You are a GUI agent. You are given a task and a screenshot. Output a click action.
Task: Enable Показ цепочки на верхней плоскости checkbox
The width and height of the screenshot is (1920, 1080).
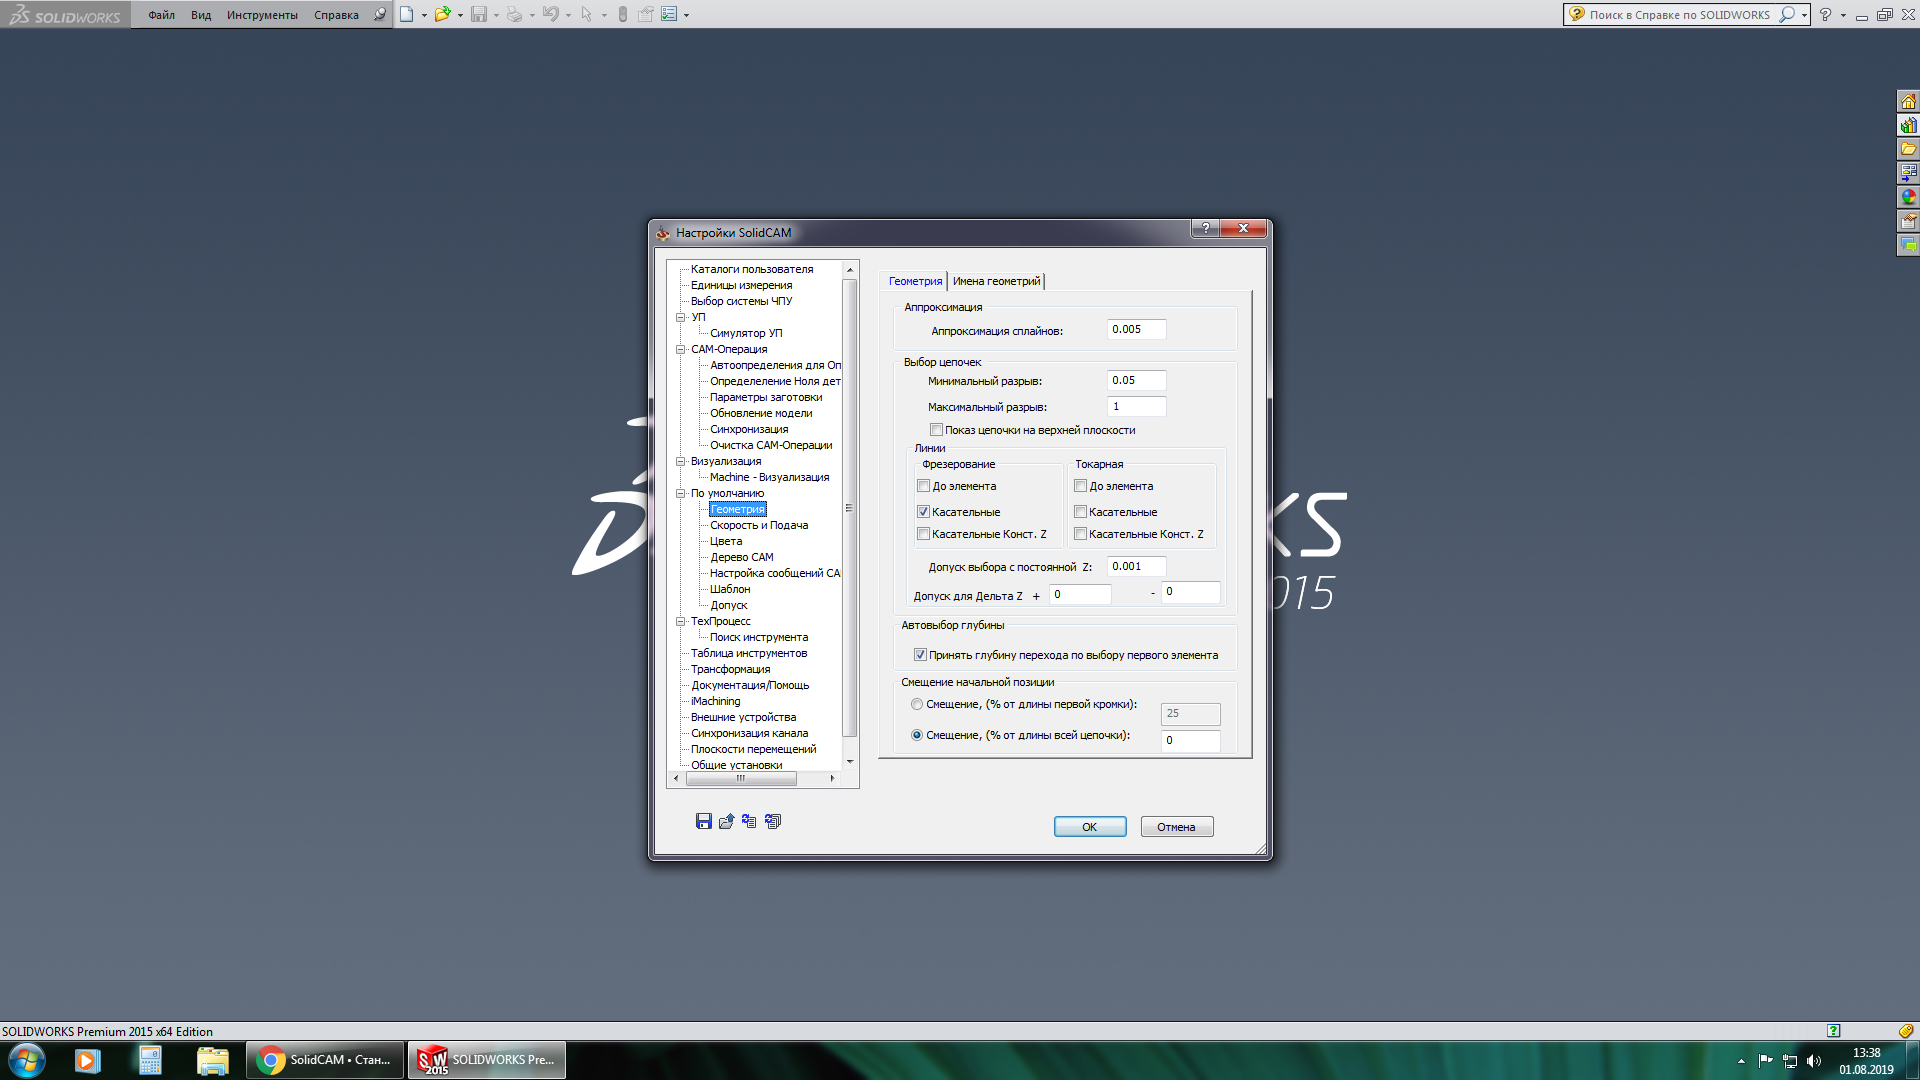click(936, 430)
